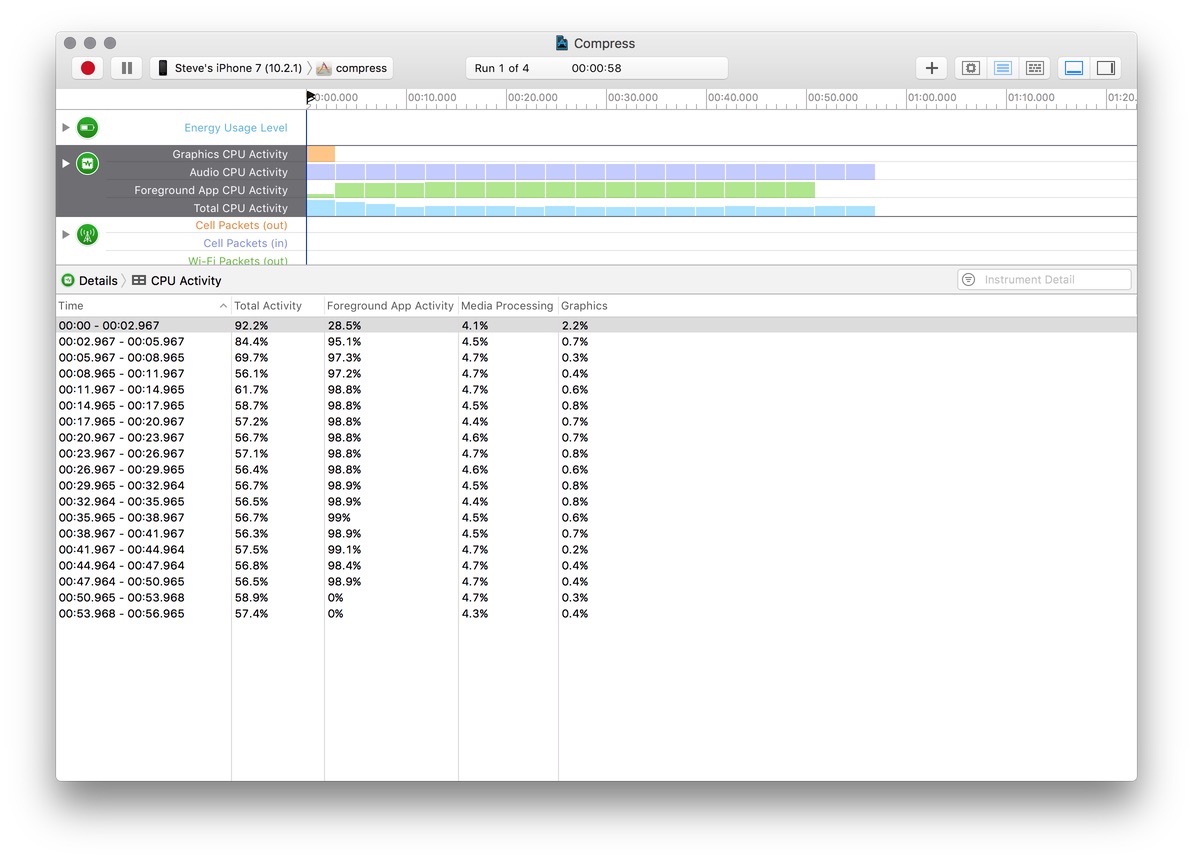Open the compress target app selector
The width and height of the screenshot is (1193, 861).
353,68
